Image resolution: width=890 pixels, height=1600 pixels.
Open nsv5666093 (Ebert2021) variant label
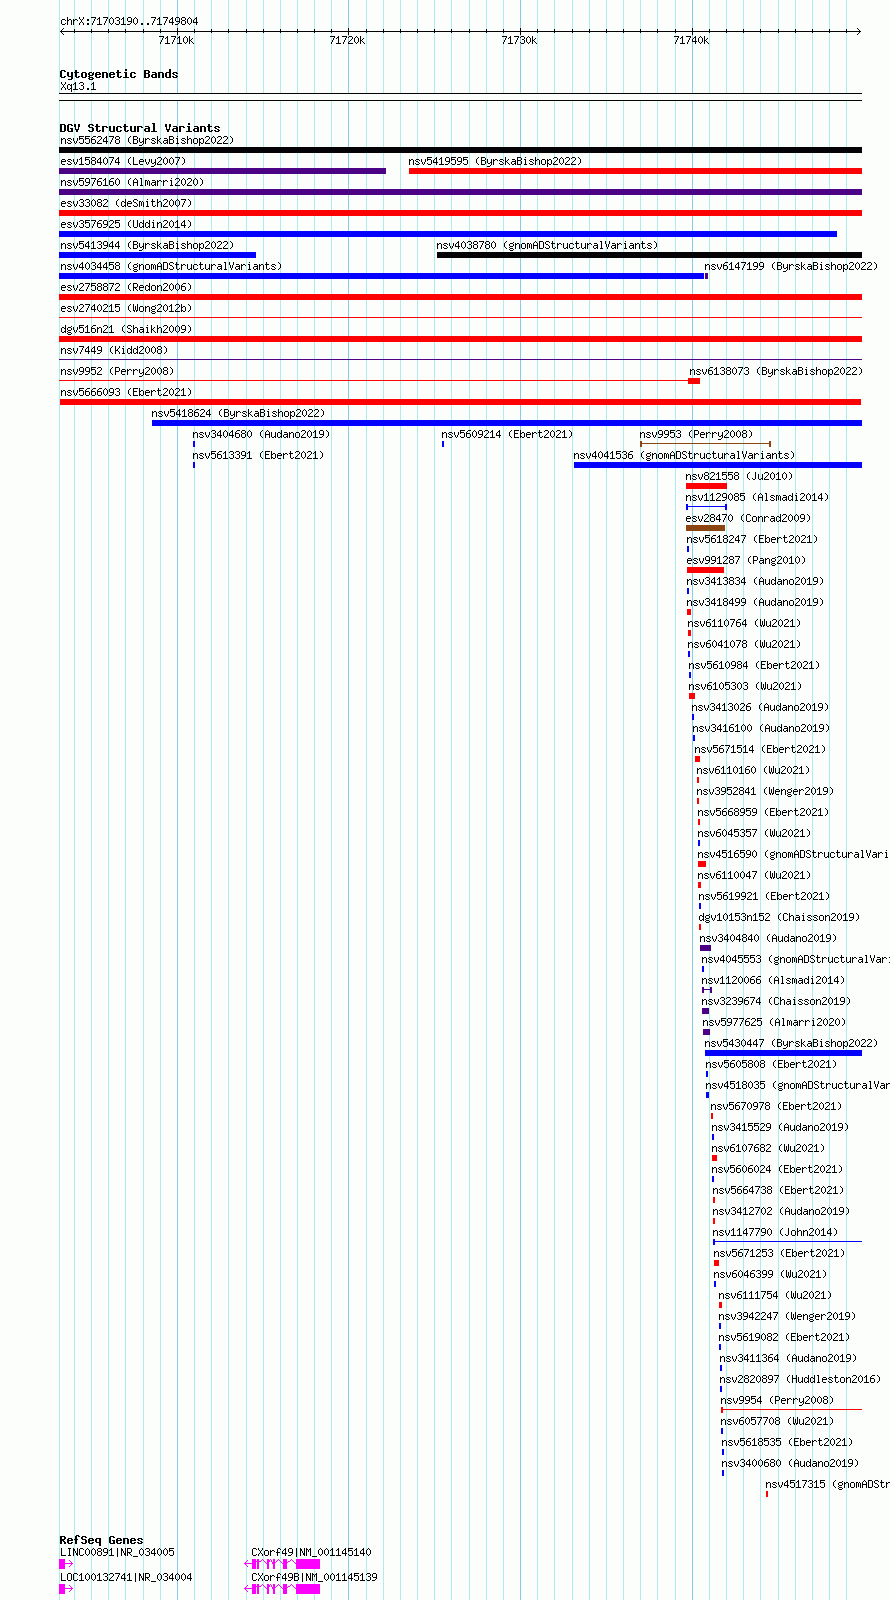pyautogui.click(x=126, y=392)
